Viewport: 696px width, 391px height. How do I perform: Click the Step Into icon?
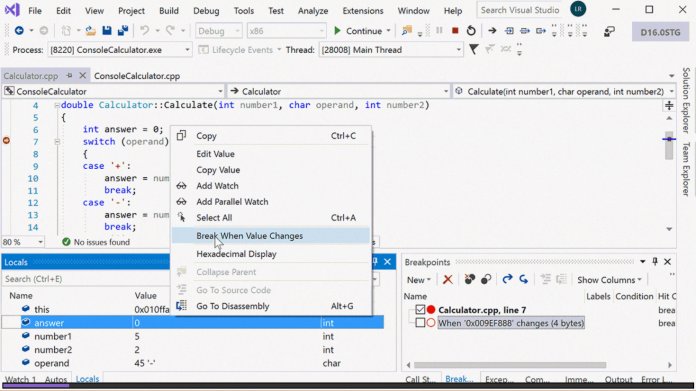pyautogui.click(x=509, y=31)
